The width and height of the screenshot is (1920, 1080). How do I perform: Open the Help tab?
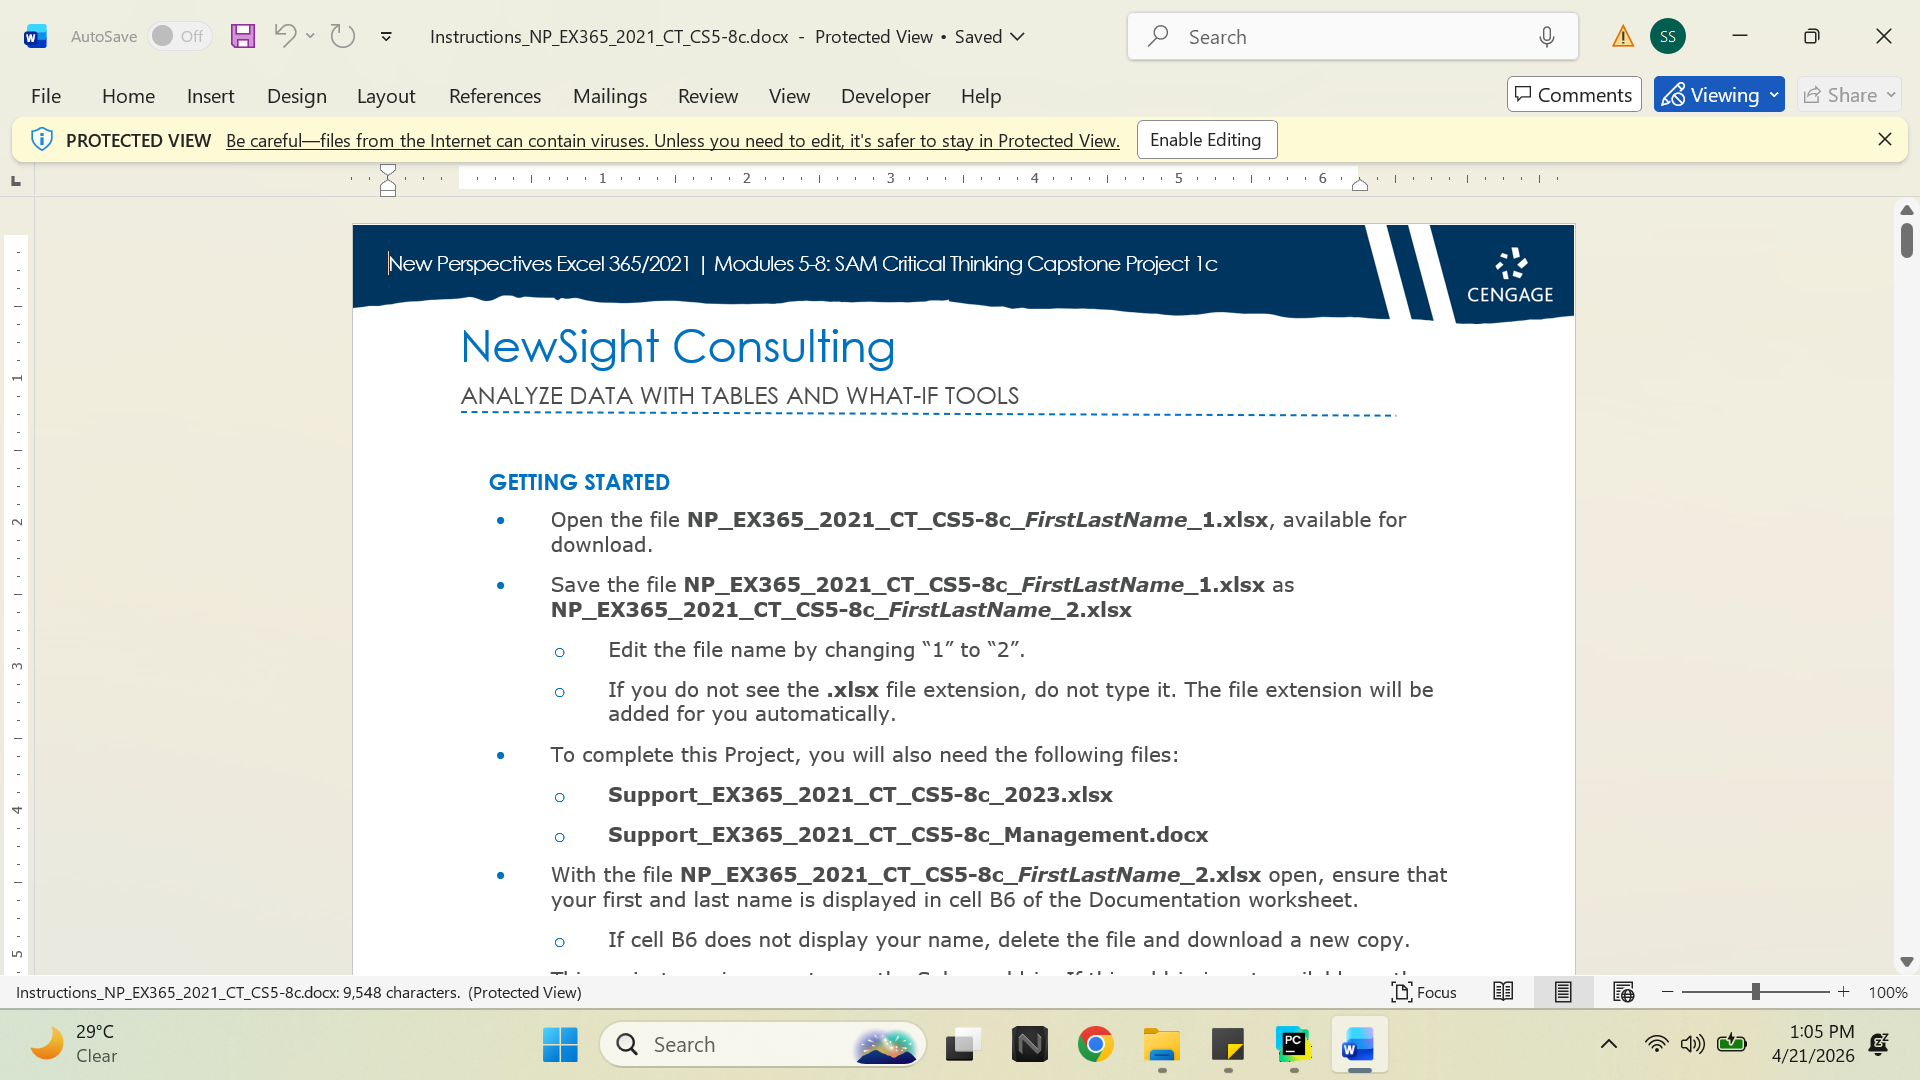tap(981, 96)
